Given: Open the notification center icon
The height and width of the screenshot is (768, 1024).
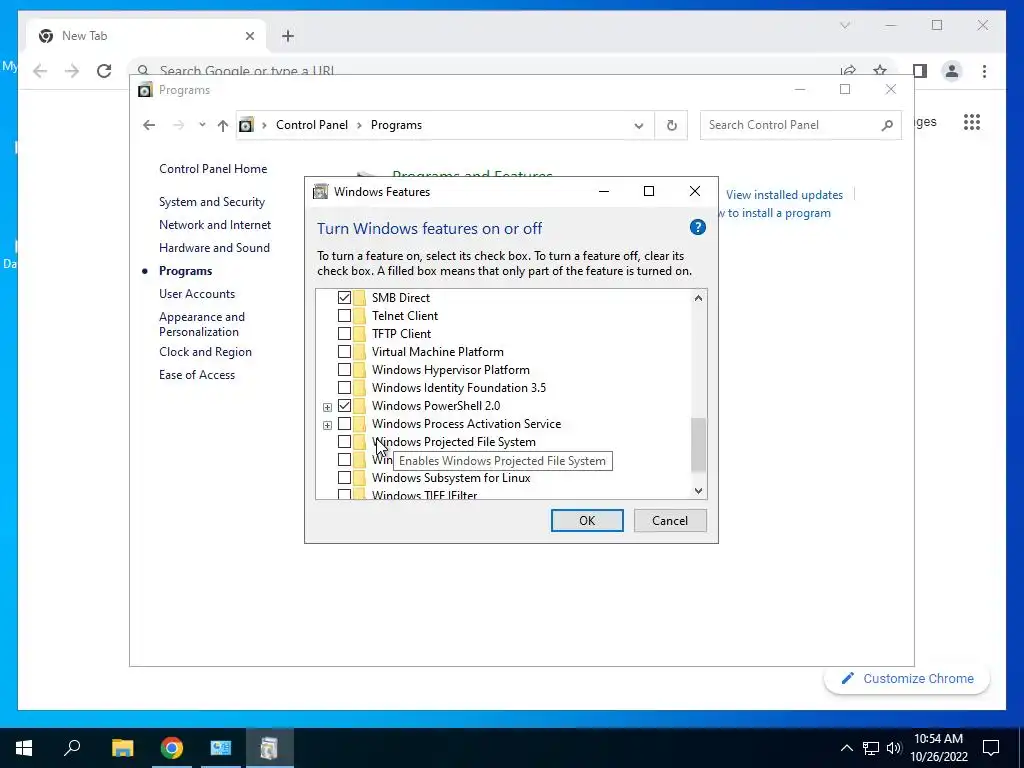Looking at the screenshot, I should click(991, 748).
